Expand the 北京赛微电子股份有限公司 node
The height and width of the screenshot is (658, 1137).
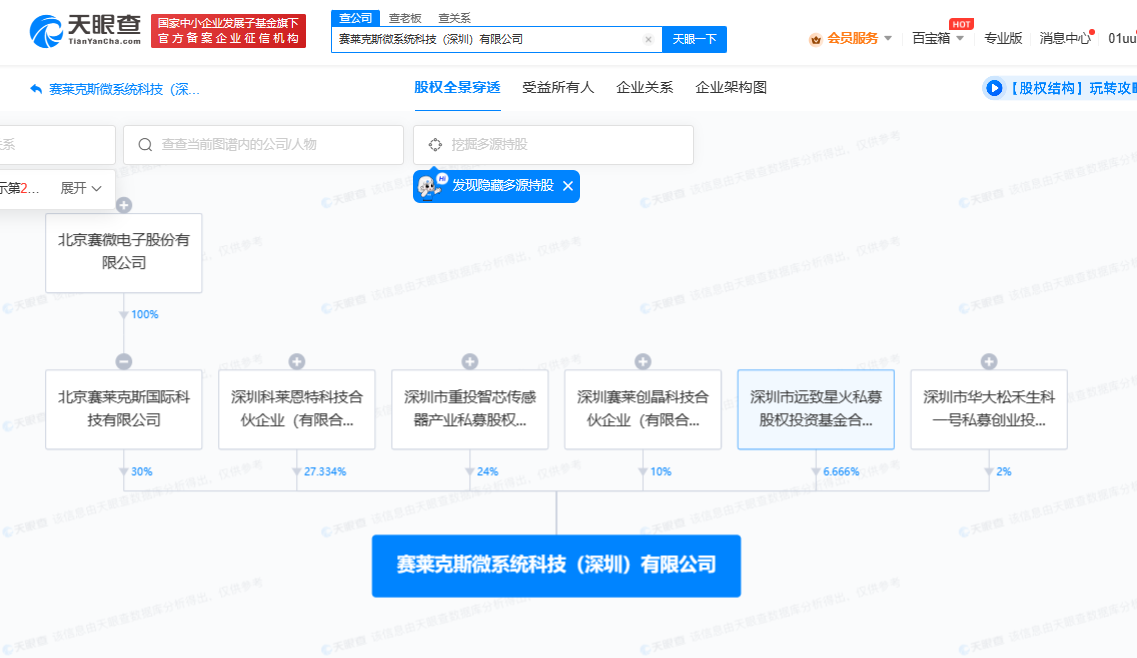(x=124, y=205)
